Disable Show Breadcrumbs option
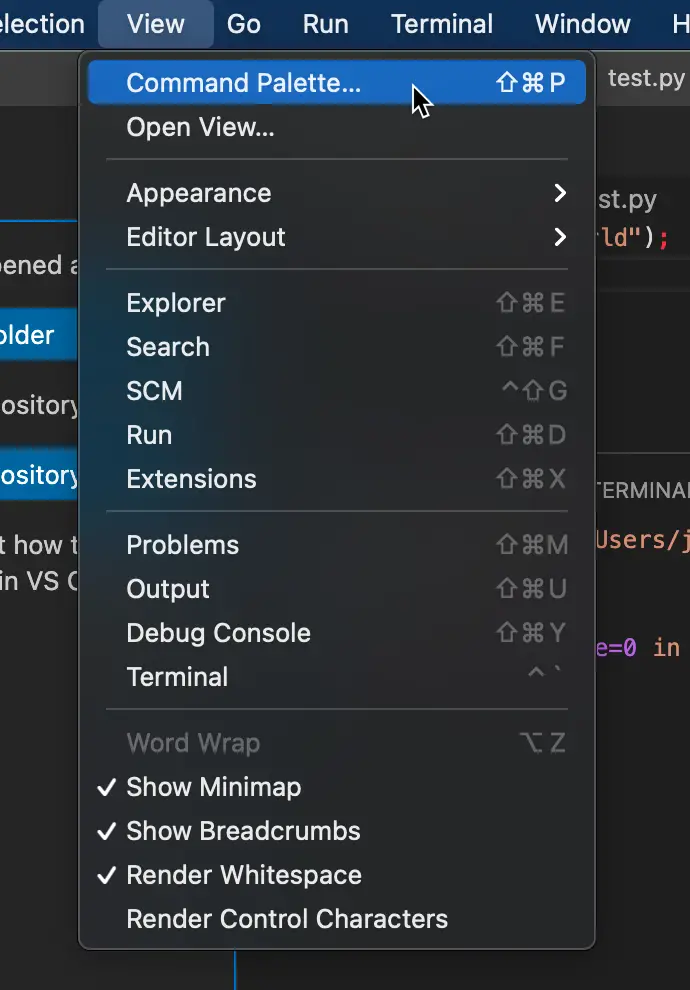Viewport: 690px width, 990px height. point(336,831)
